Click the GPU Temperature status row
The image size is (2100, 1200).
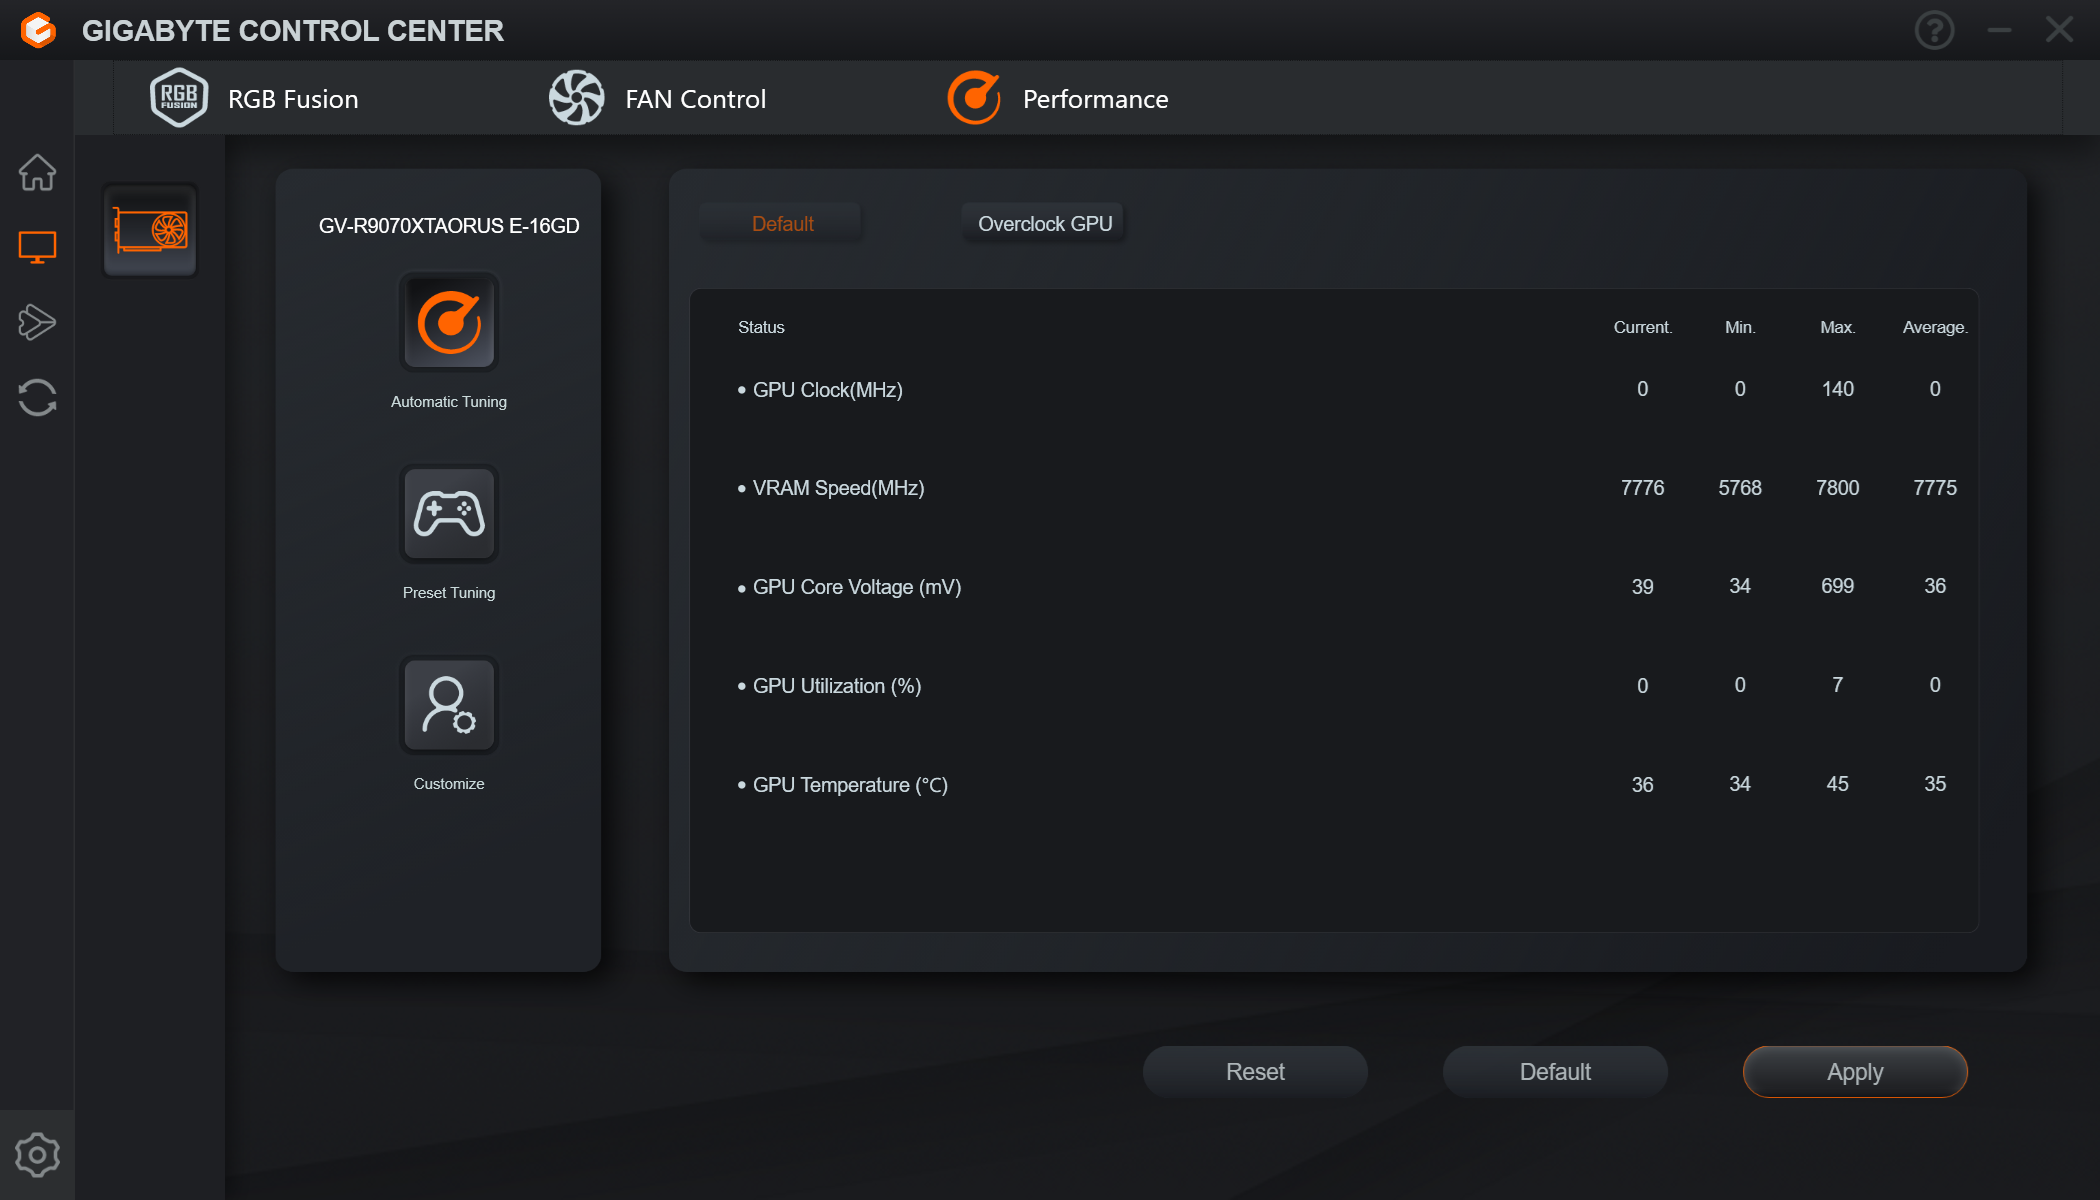click(850, 785)
